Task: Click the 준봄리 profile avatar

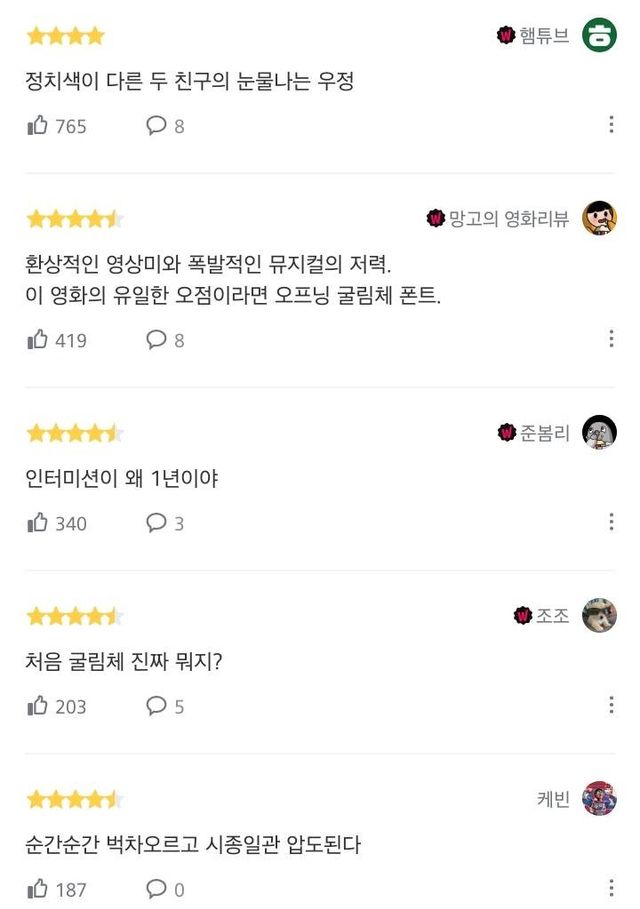Action: (599, 432)
